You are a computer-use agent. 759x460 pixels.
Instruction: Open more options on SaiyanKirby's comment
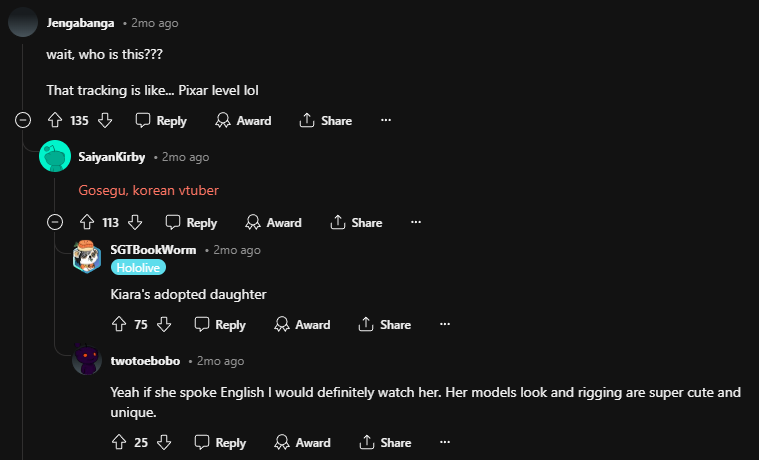click(416, 223)
